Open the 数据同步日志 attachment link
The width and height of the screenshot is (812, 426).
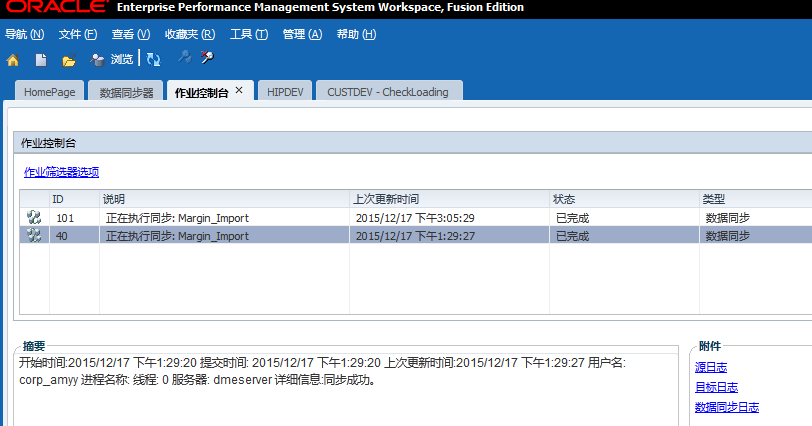(x=727, y=407)
